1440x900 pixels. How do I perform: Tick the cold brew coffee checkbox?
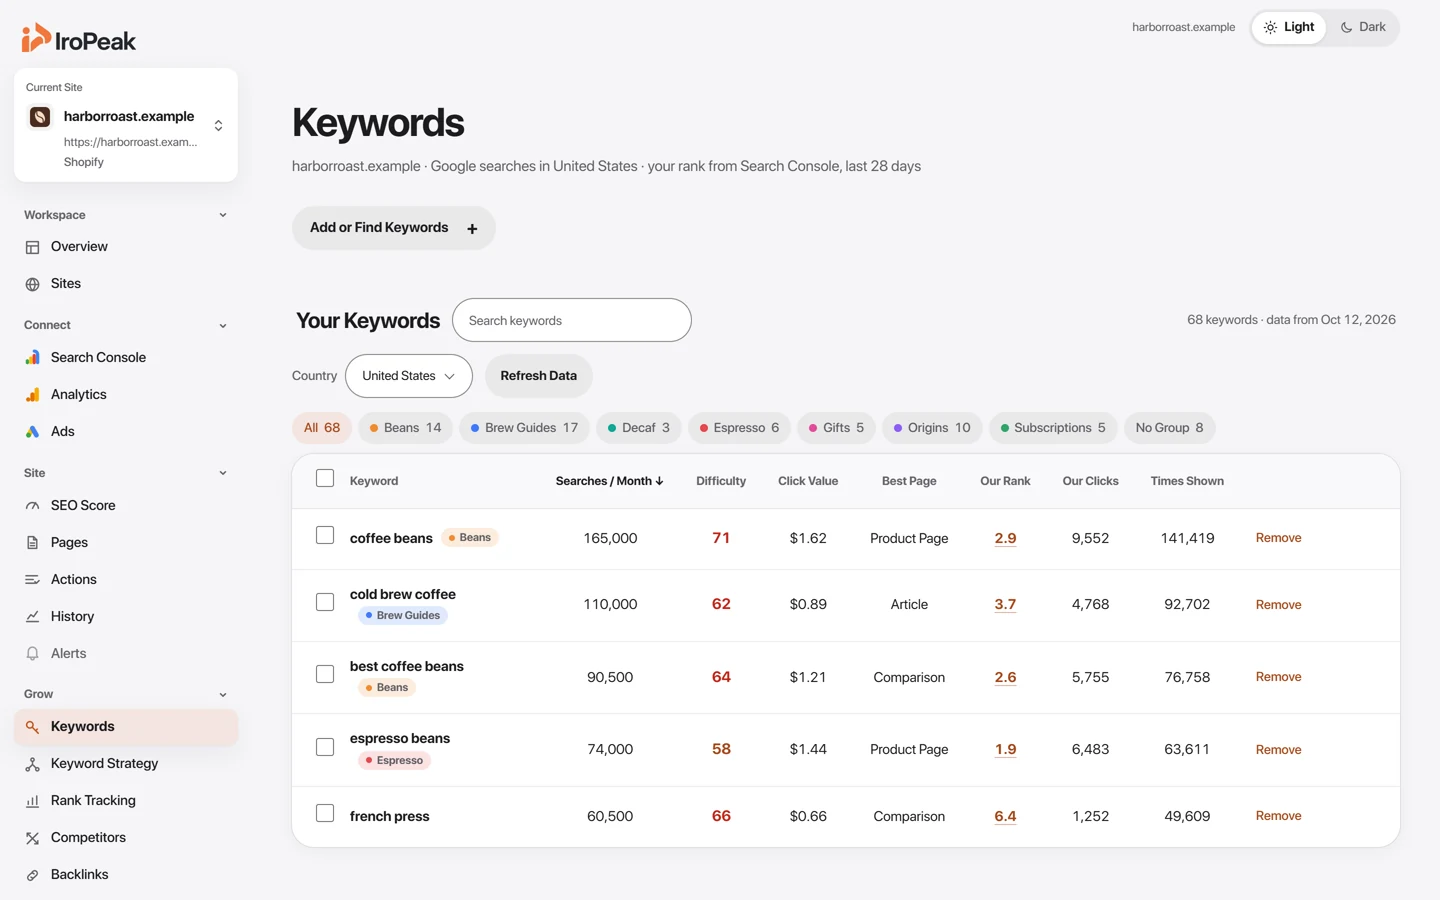tap(325, 602)
